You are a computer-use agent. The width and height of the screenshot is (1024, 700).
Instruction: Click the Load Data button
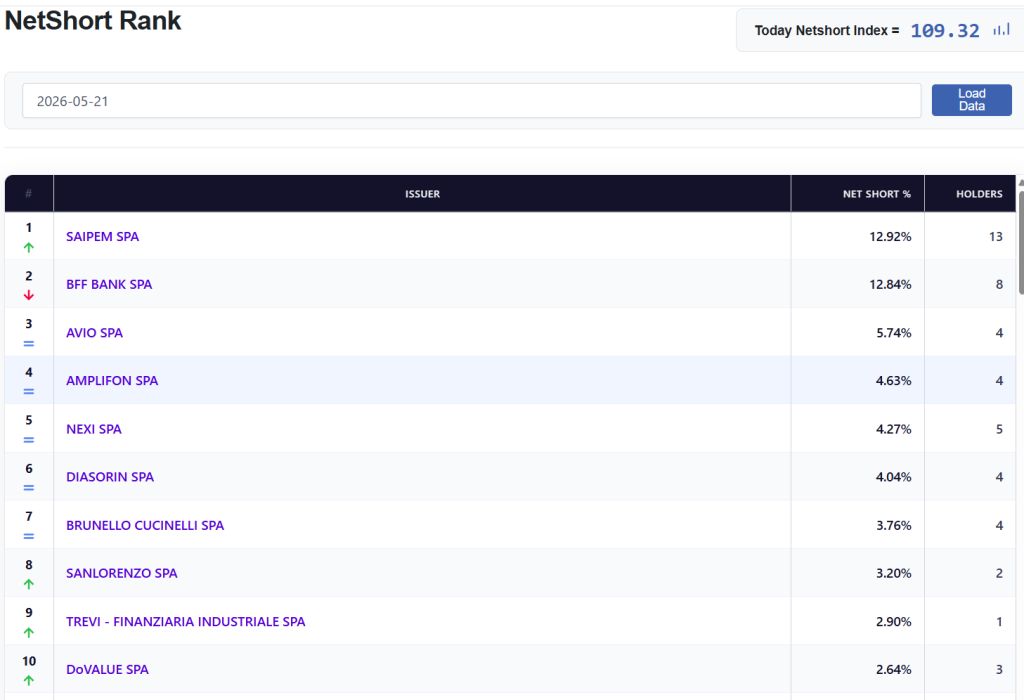coord(971,100)
